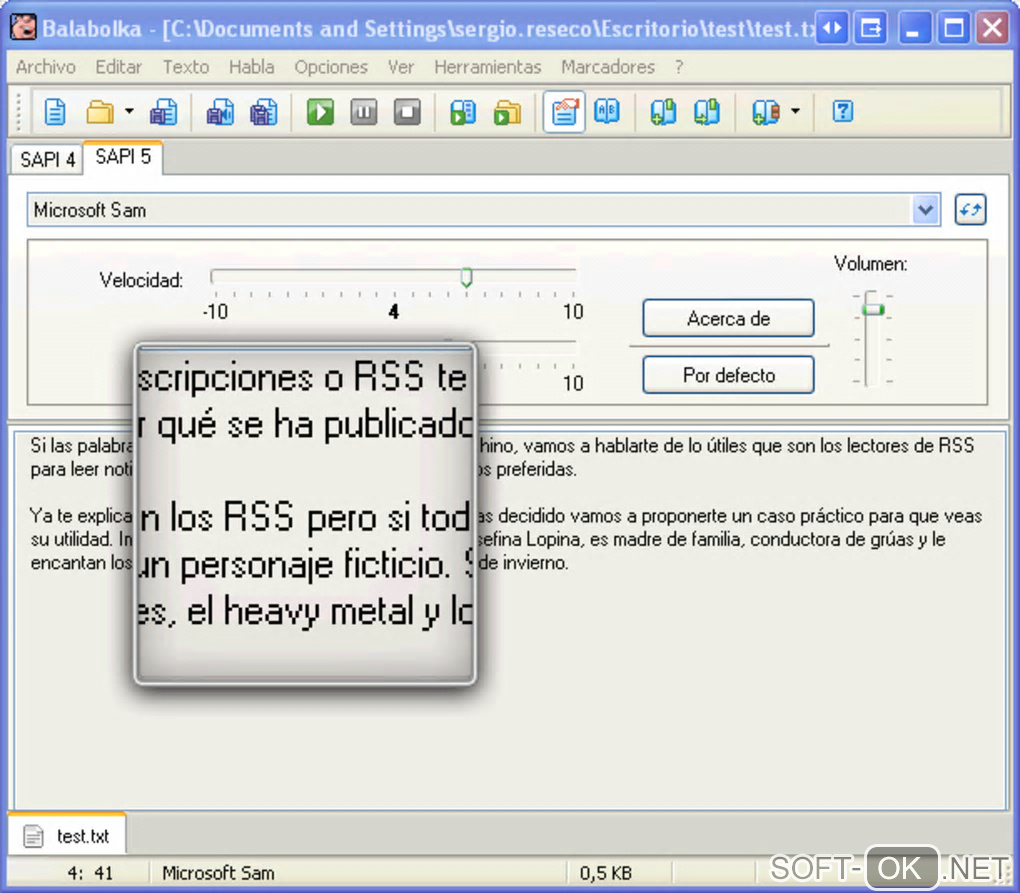Open the Herramientas menu
The width and height of the screenshot is (1020, 893).
tap(487, 67)
